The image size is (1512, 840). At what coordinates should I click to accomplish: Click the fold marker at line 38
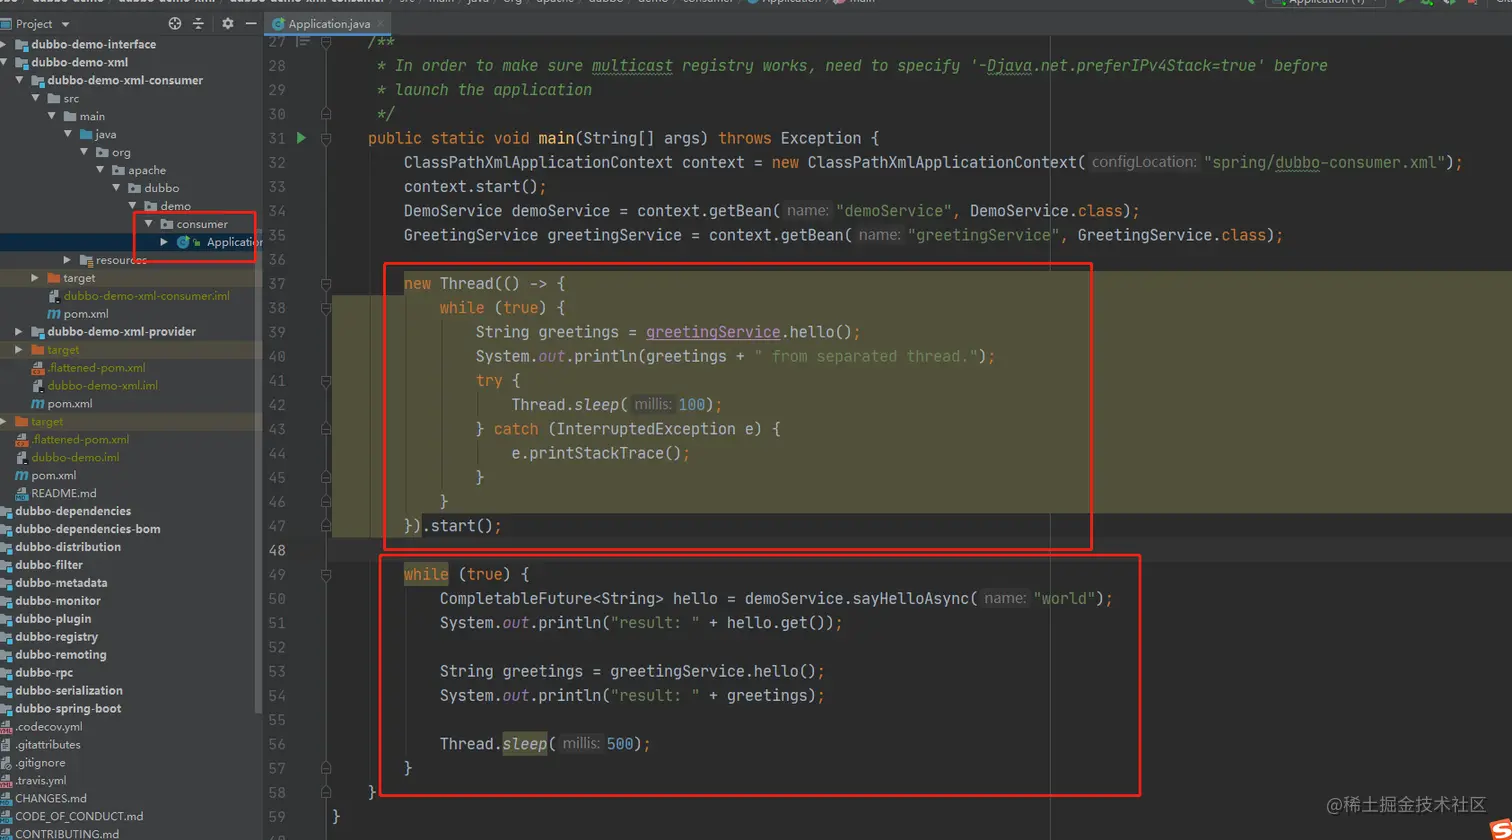pos(326,308)
